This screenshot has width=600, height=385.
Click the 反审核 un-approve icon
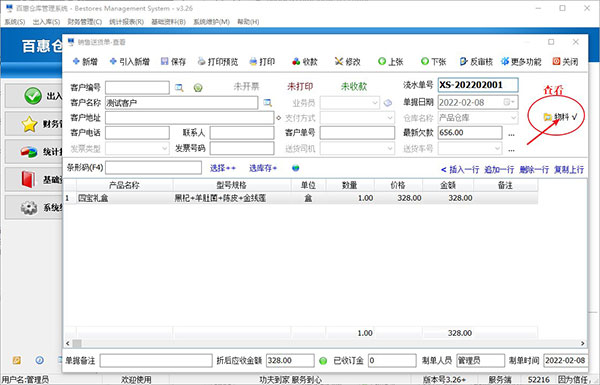(x=463, y=61)
